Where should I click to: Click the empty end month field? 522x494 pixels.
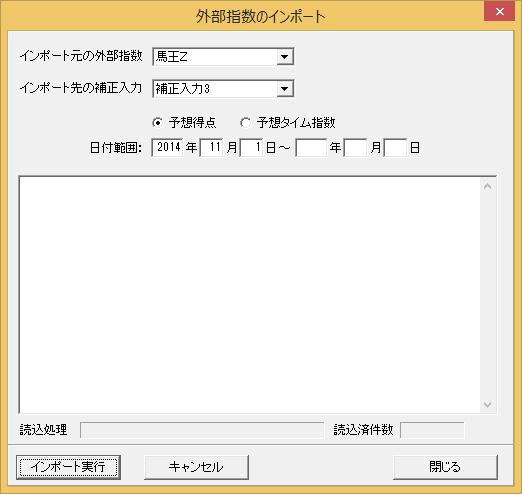click(x=356, y=147)
